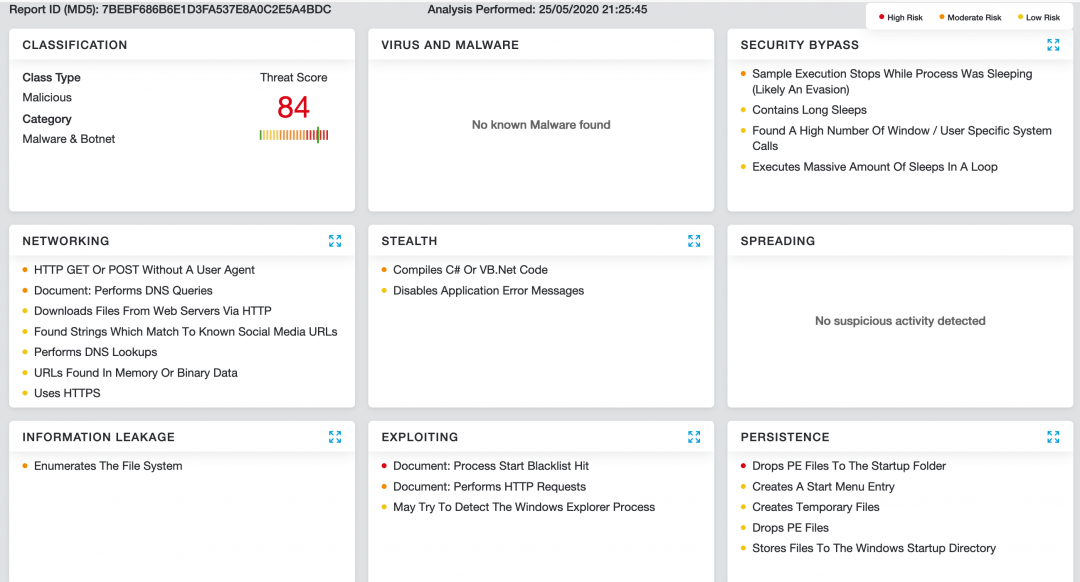Click 'No known Malware found' message
Viewport: 1080px width, 582px height.
coord(541,125)
